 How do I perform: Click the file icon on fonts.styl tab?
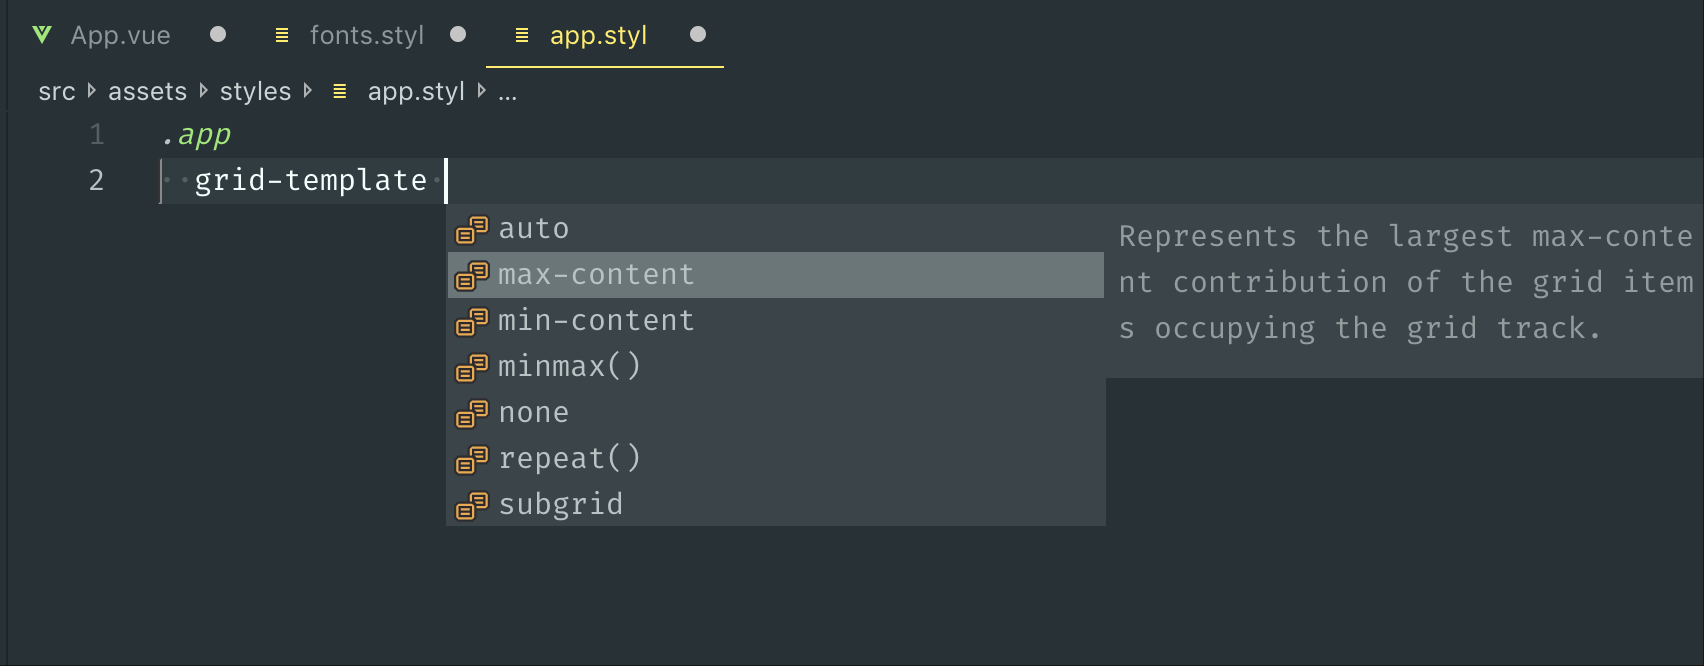pyautogui.click(x=282, y=35)
